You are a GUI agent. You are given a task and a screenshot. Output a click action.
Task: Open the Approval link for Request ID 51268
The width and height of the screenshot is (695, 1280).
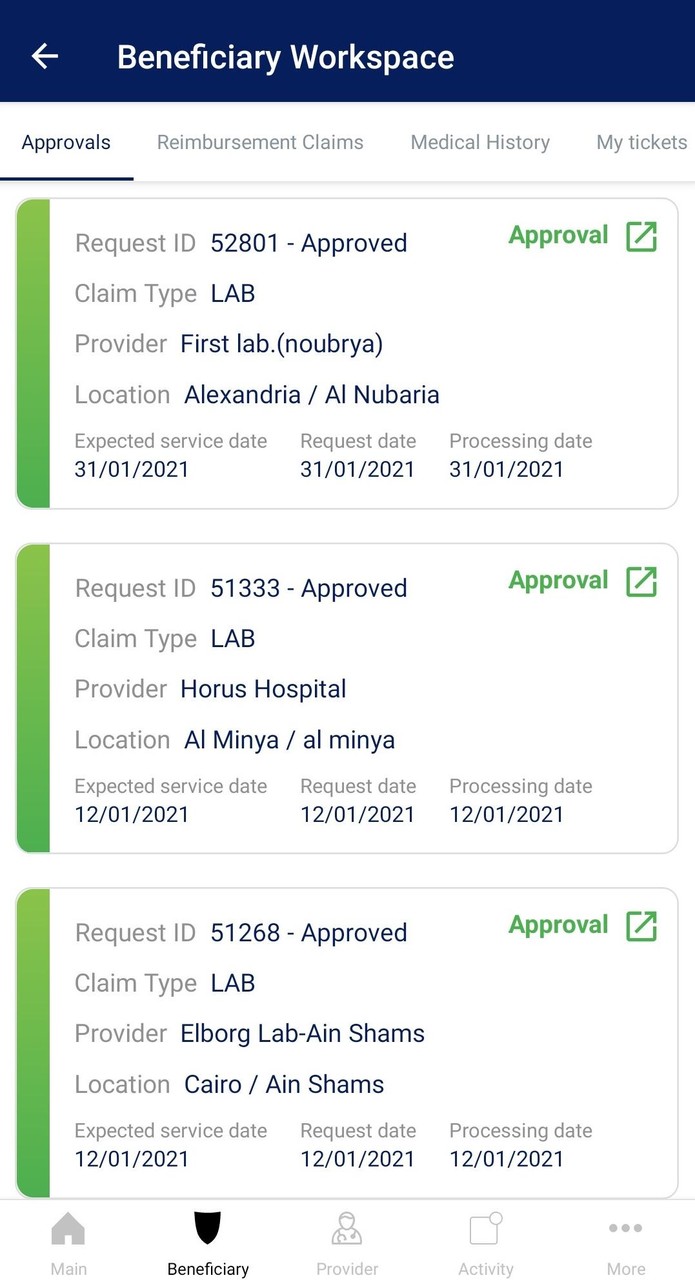[x=583, y=925]
